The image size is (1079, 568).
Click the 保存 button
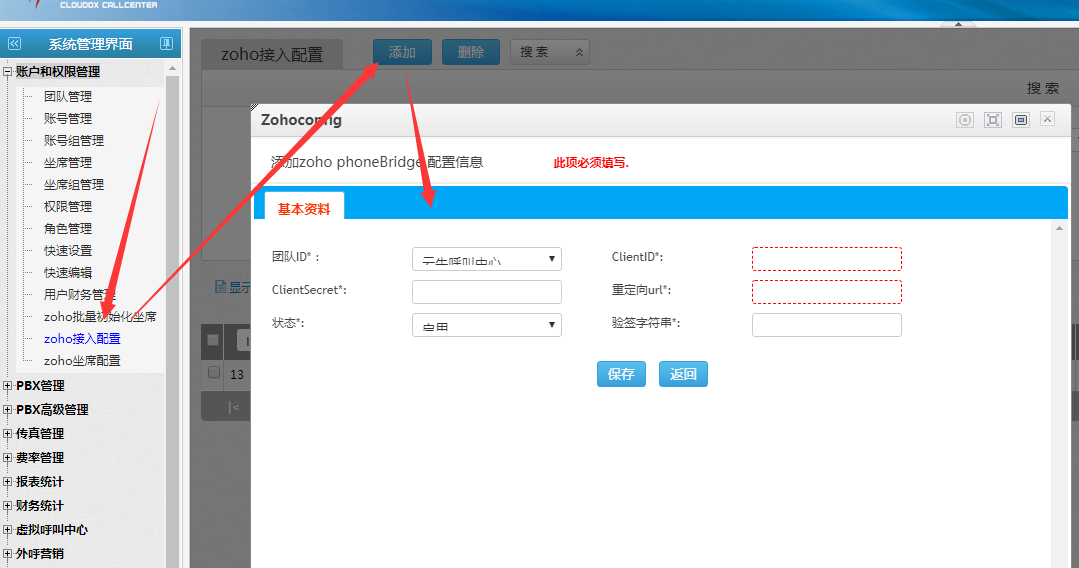[x=621, y=374]
